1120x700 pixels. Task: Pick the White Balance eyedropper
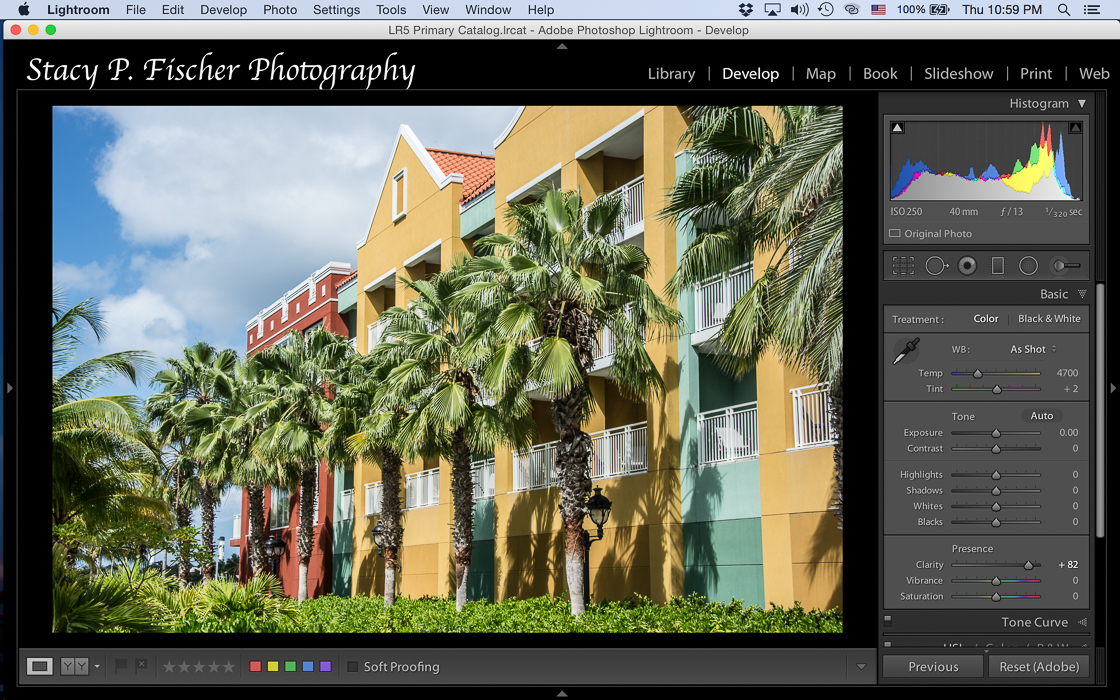coord(906,351)
